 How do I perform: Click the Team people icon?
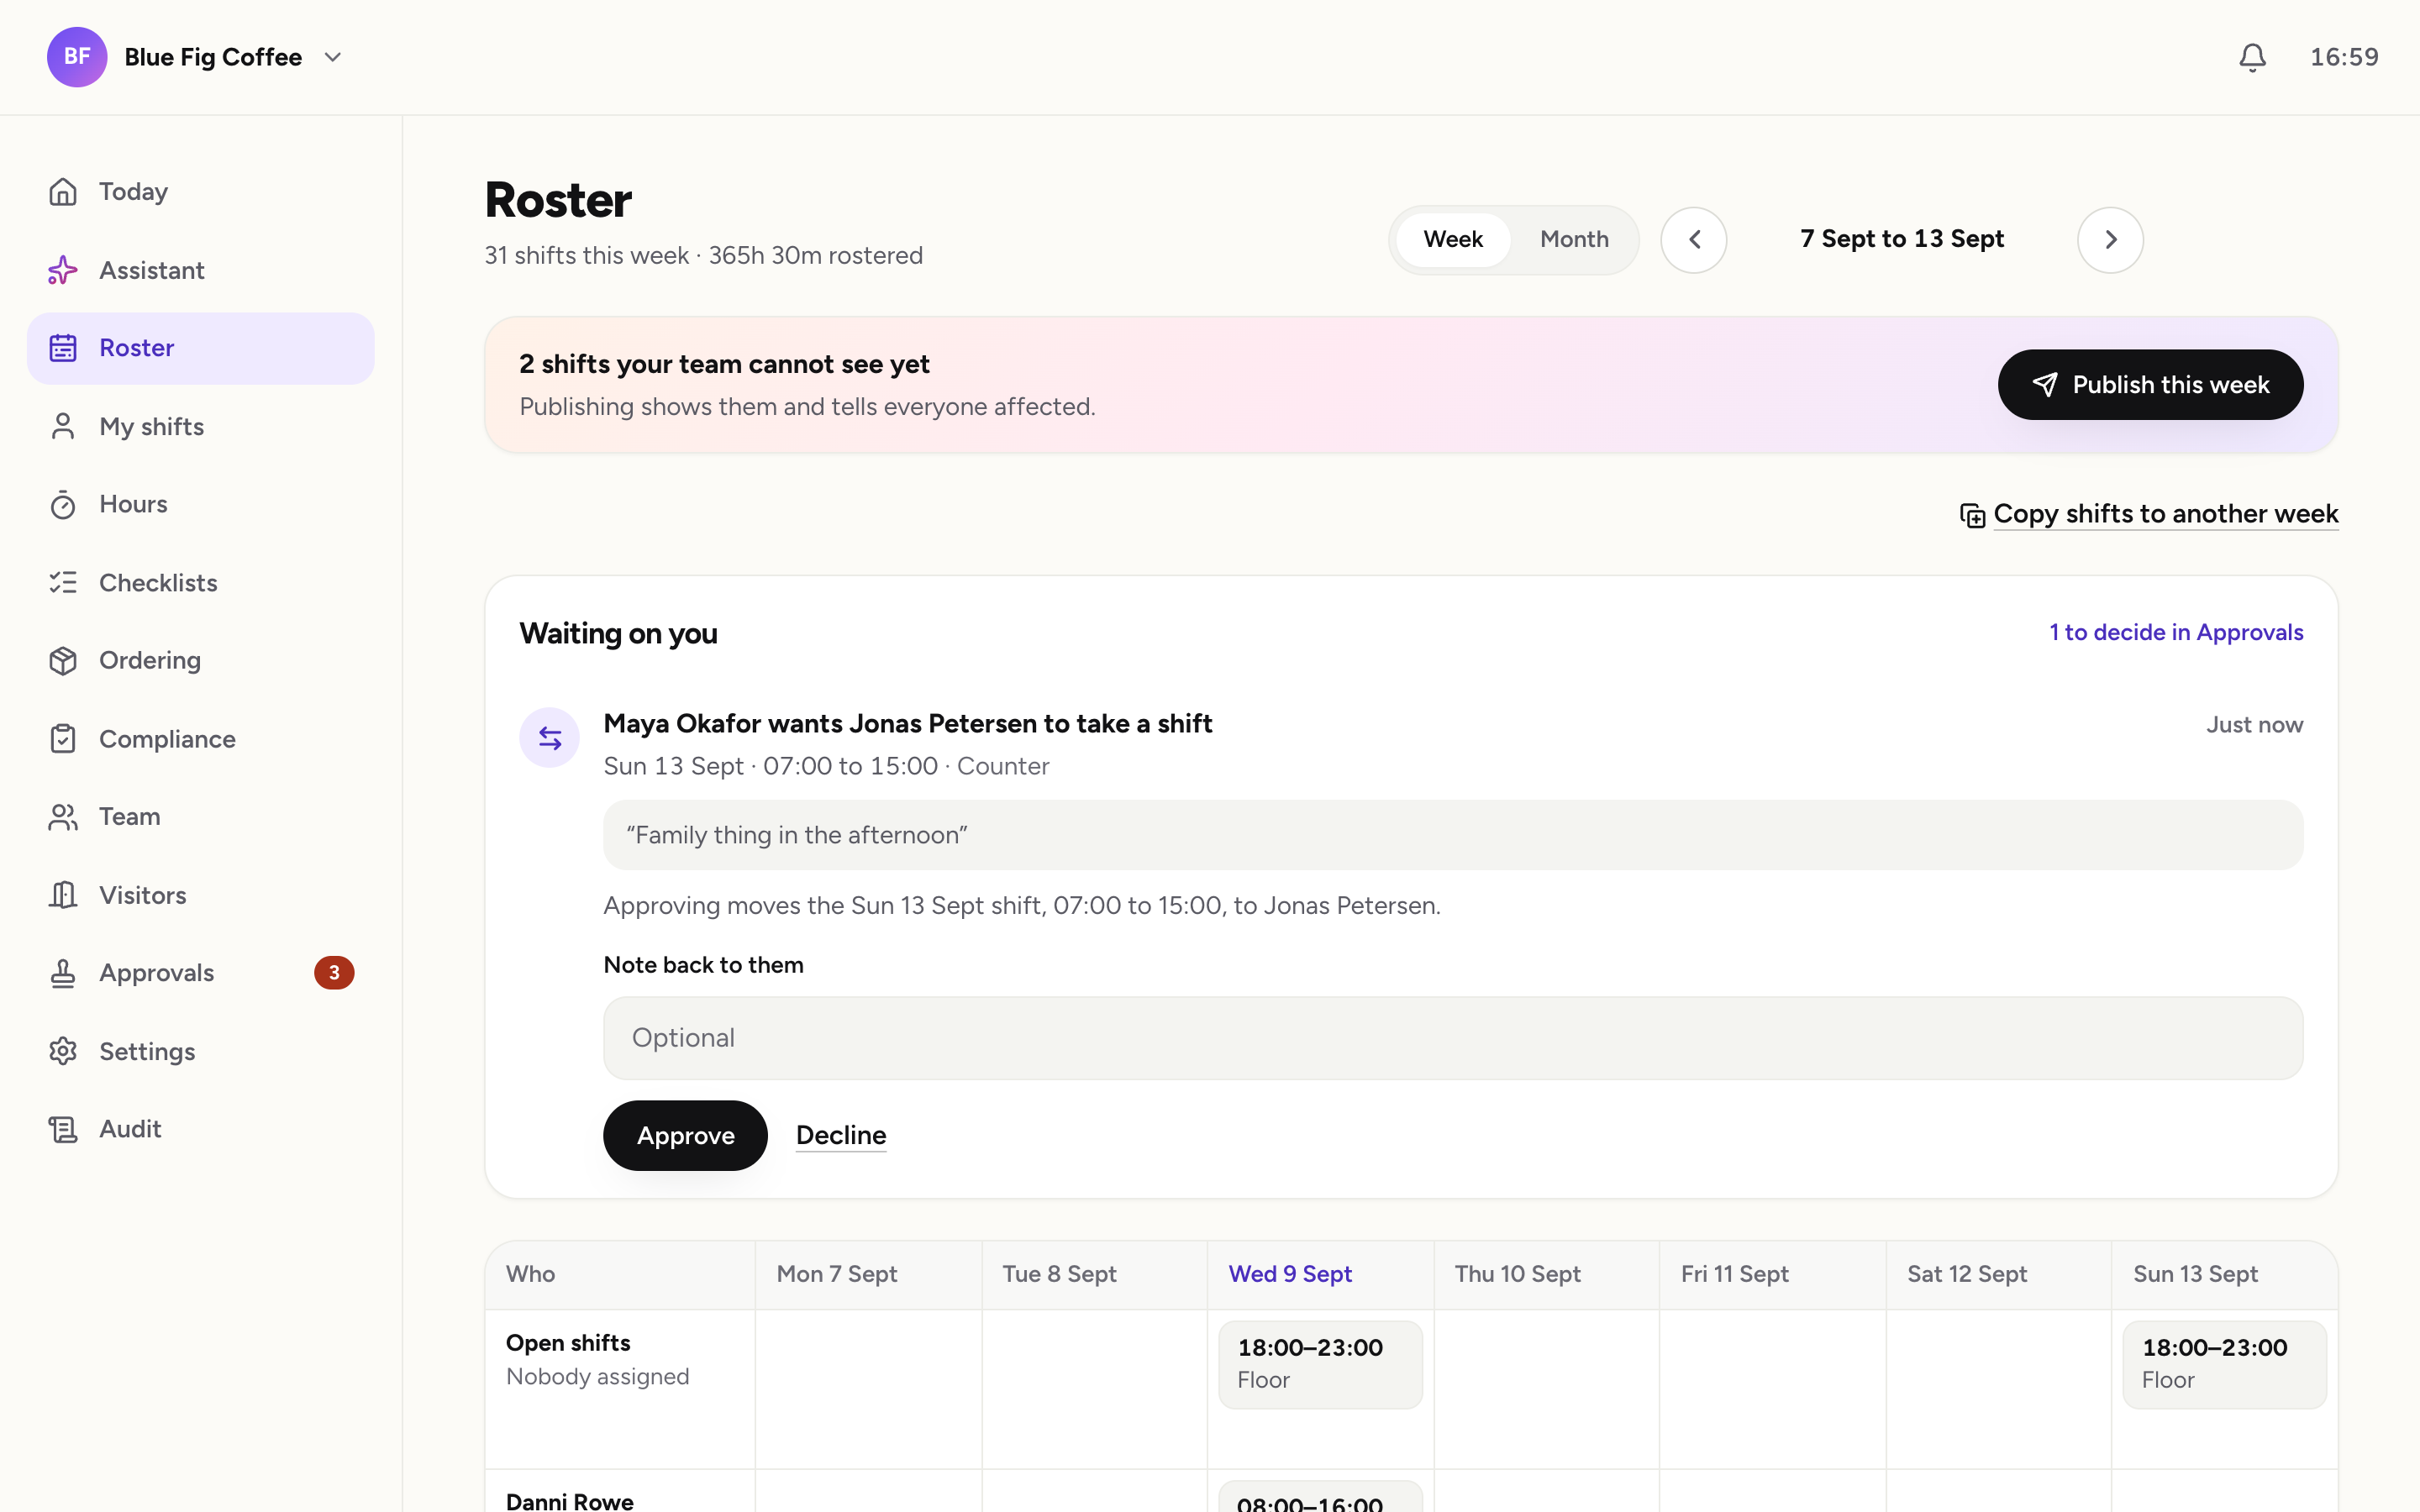(x=63, y=817)
